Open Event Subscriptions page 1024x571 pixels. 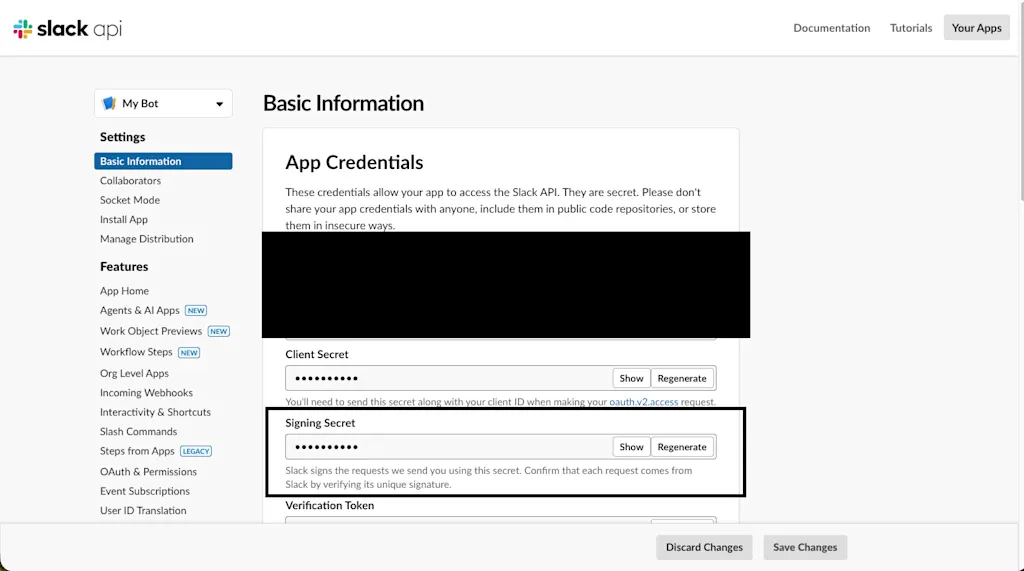[x=144, y=491]
